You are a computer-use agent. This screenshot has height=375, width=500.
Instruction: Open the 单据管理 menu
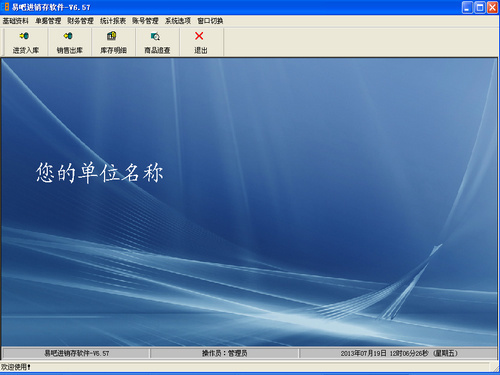(x=48, y=21)
